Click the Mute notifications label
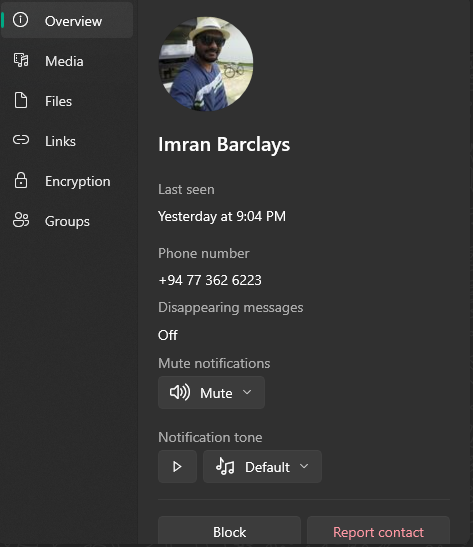Screen dimensions: 473x547 click(214, 363)
